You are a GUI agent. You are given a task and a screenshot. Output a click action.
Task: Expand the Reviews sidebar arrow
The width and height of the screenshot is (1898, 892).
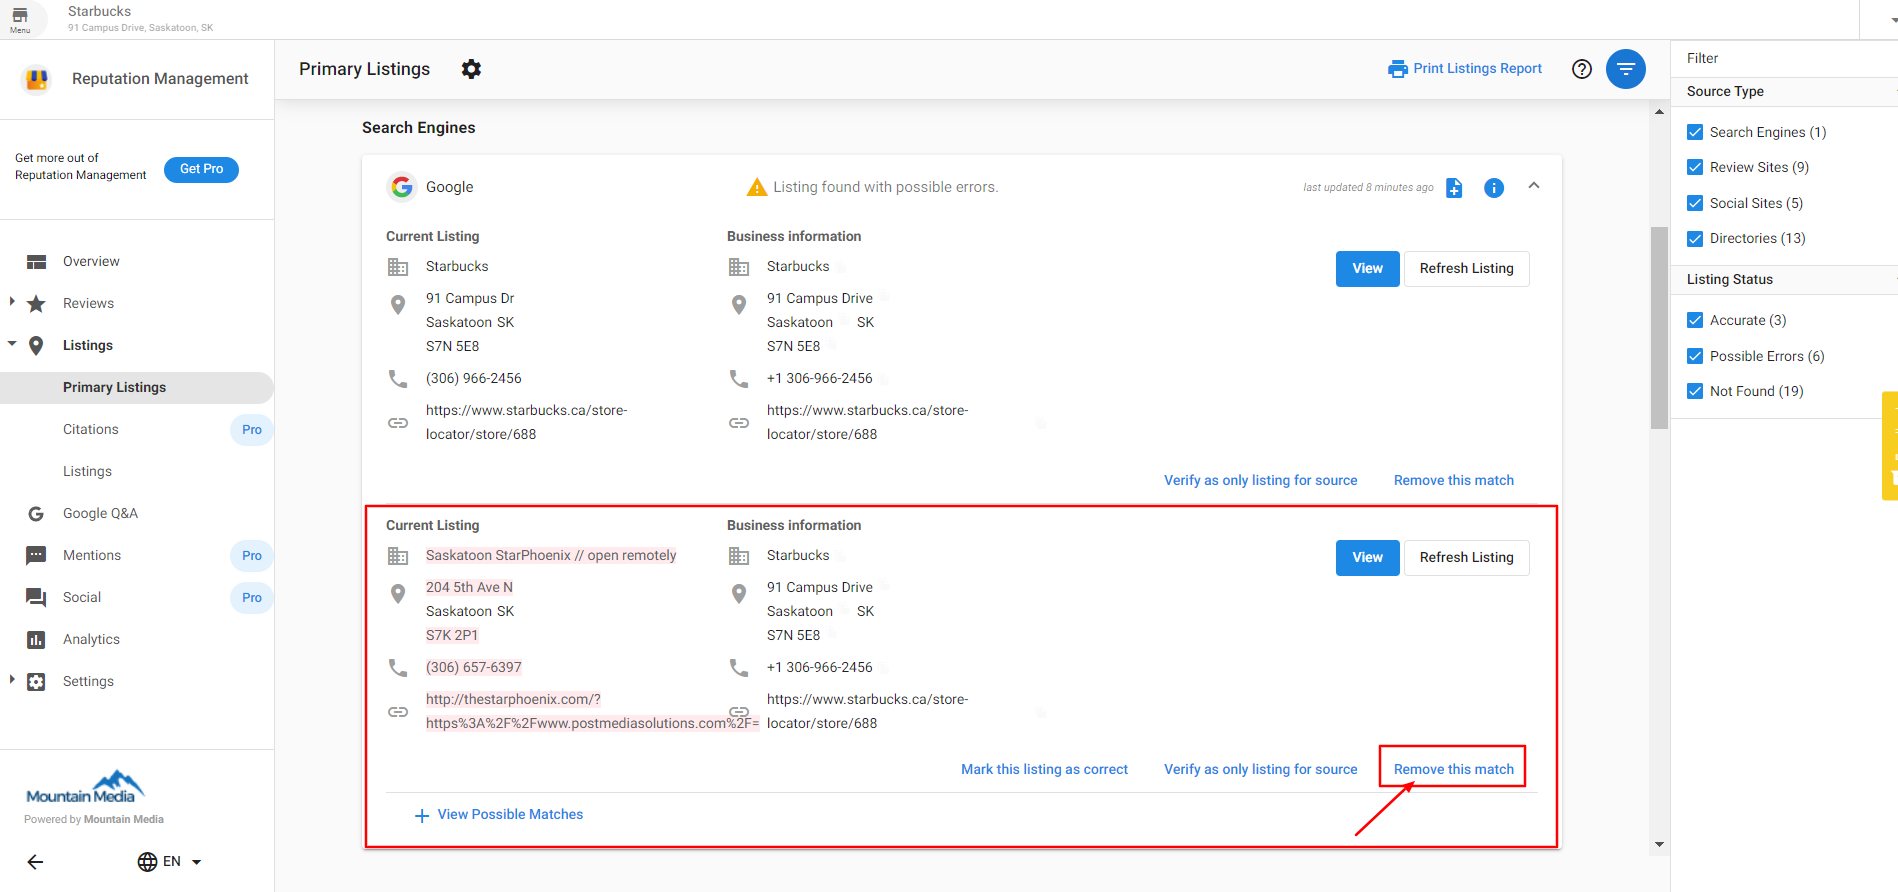pos(12,301)
